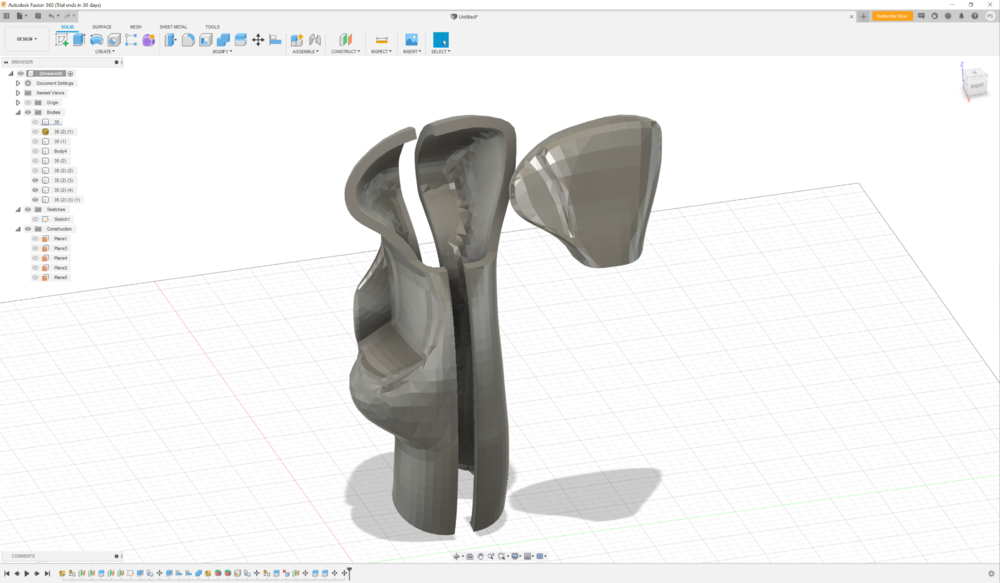This screenshot has height=583, width=1000.
Task: Collapse the Bodies folder
Action: (x=18, y=112)
